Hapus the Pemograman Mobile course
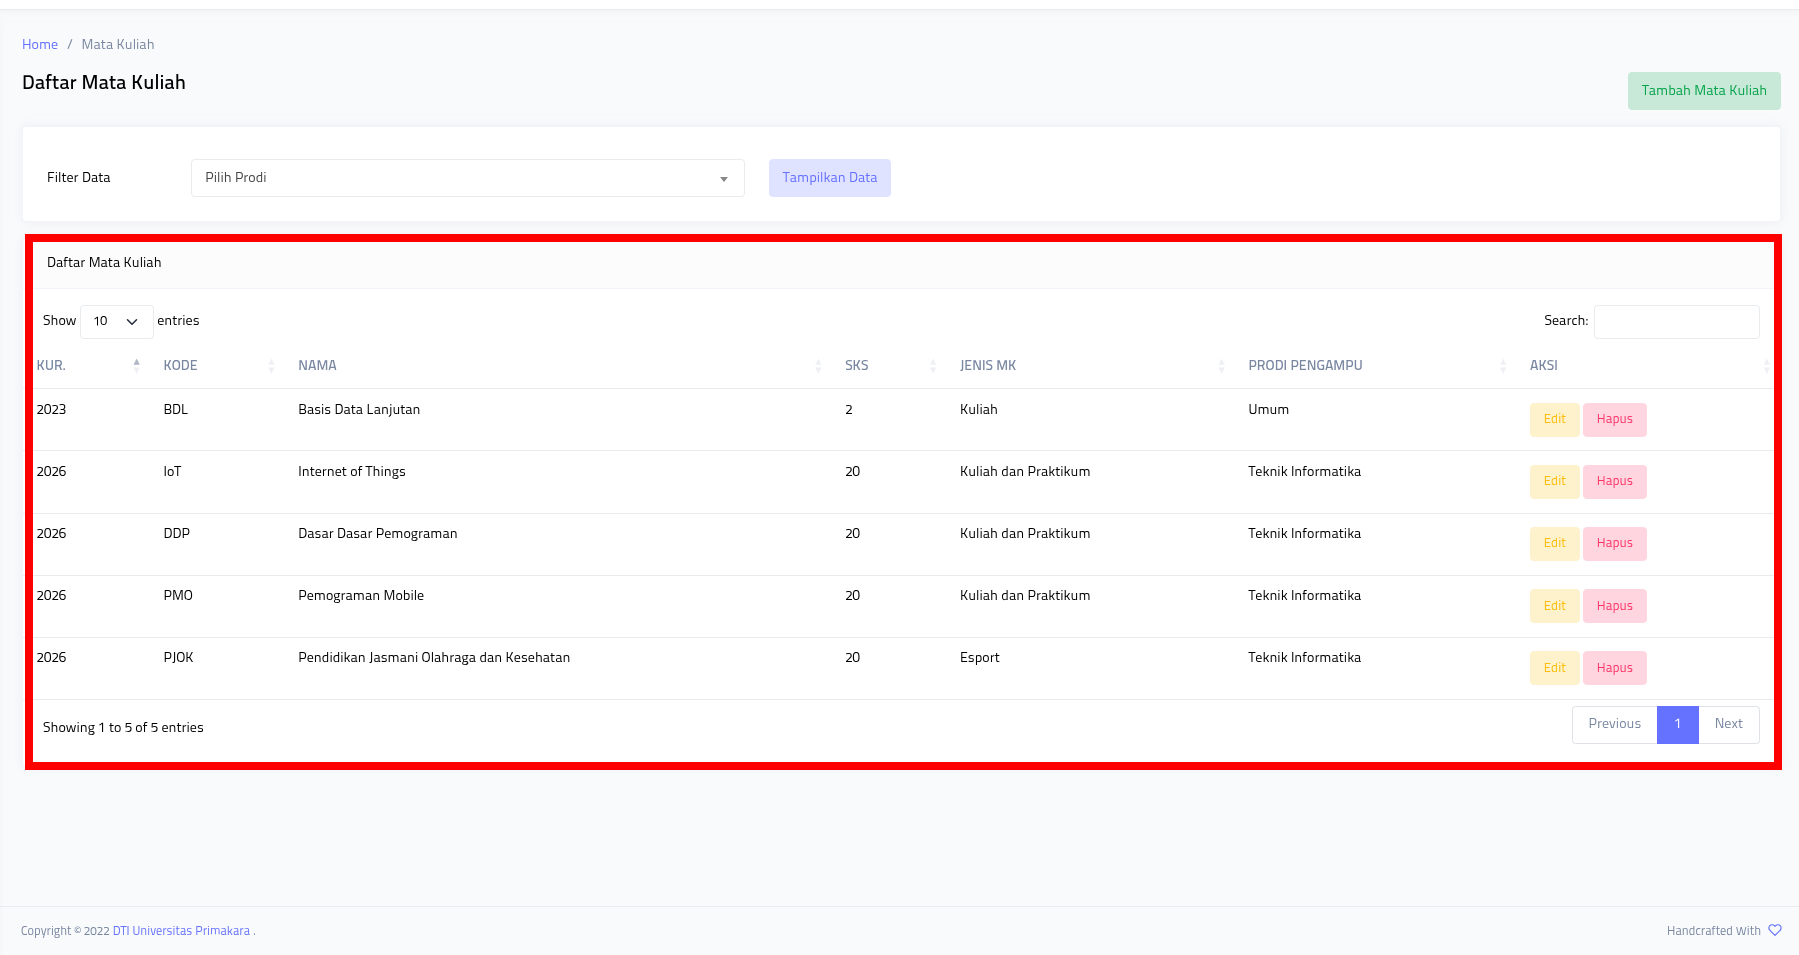Viewport: 1799px width, 955px height. click(1614, 606)
